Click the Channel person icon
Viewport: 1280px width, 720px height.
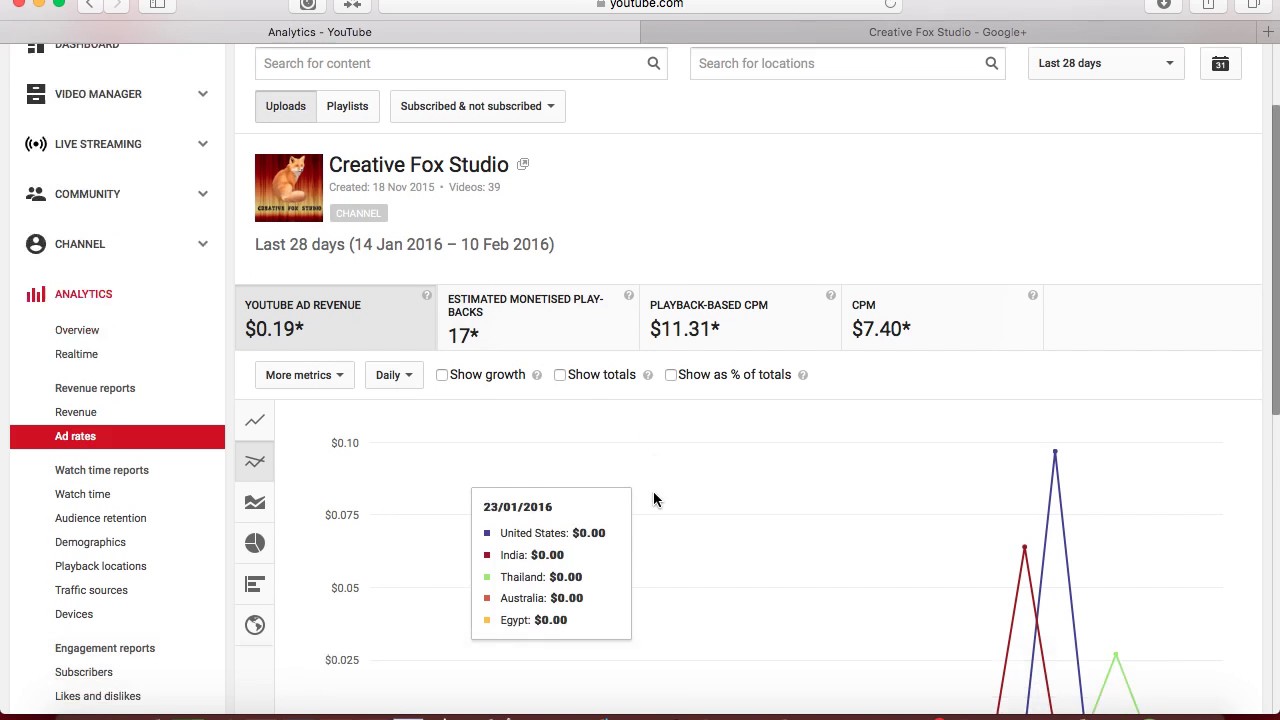[36, 244]
